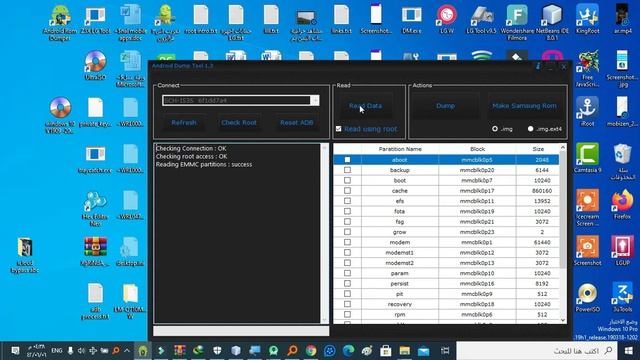Open the Firefox desktop icon

(x=622, y=204)
